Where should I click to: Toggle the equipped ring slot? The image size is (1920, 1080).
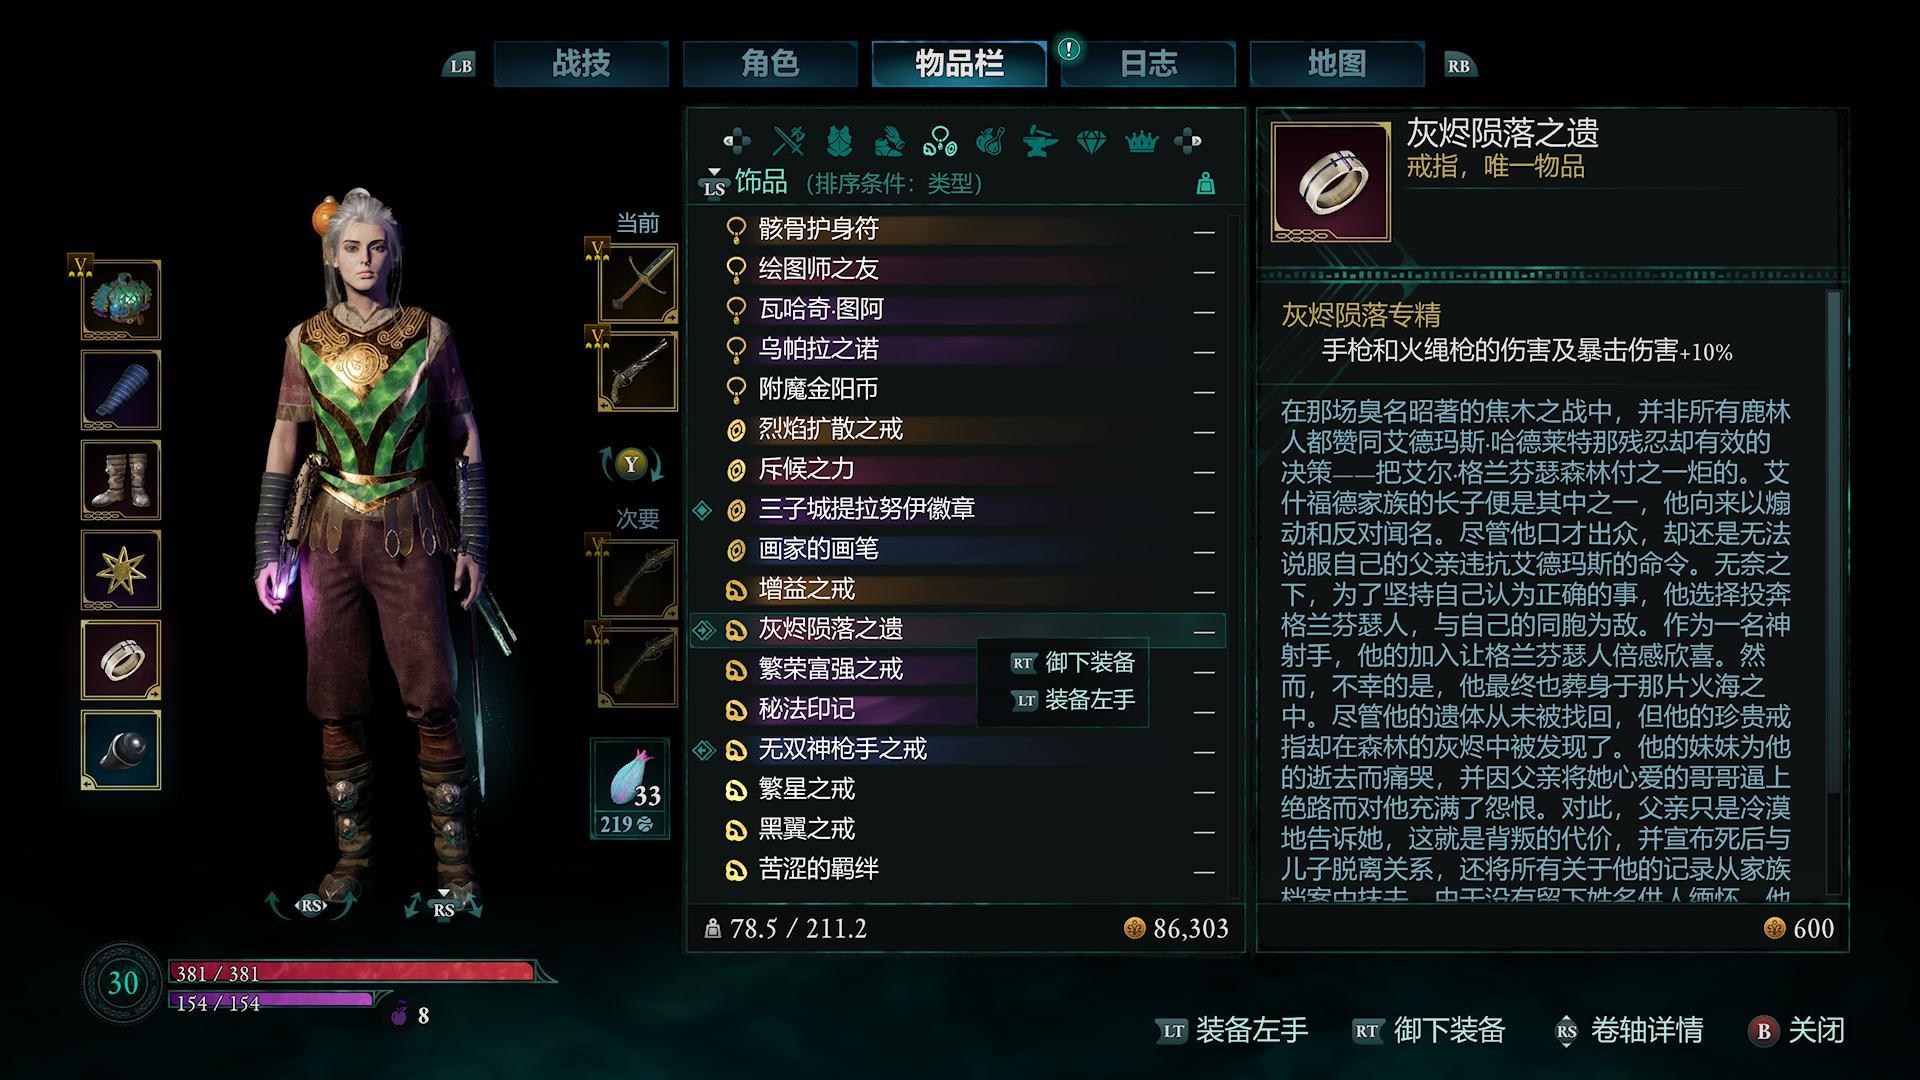click(121, 660)
